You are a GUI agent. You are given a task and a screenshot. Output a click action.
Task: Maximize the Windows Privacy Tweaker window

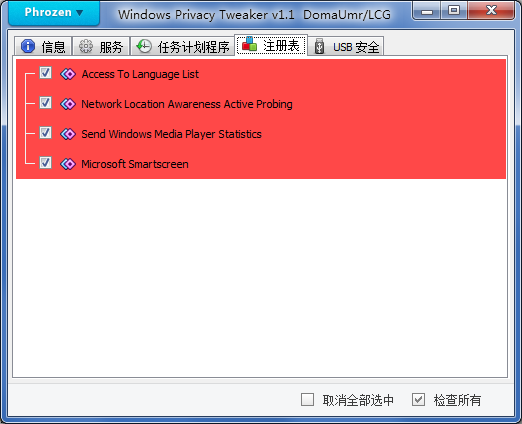coord(454,10)
